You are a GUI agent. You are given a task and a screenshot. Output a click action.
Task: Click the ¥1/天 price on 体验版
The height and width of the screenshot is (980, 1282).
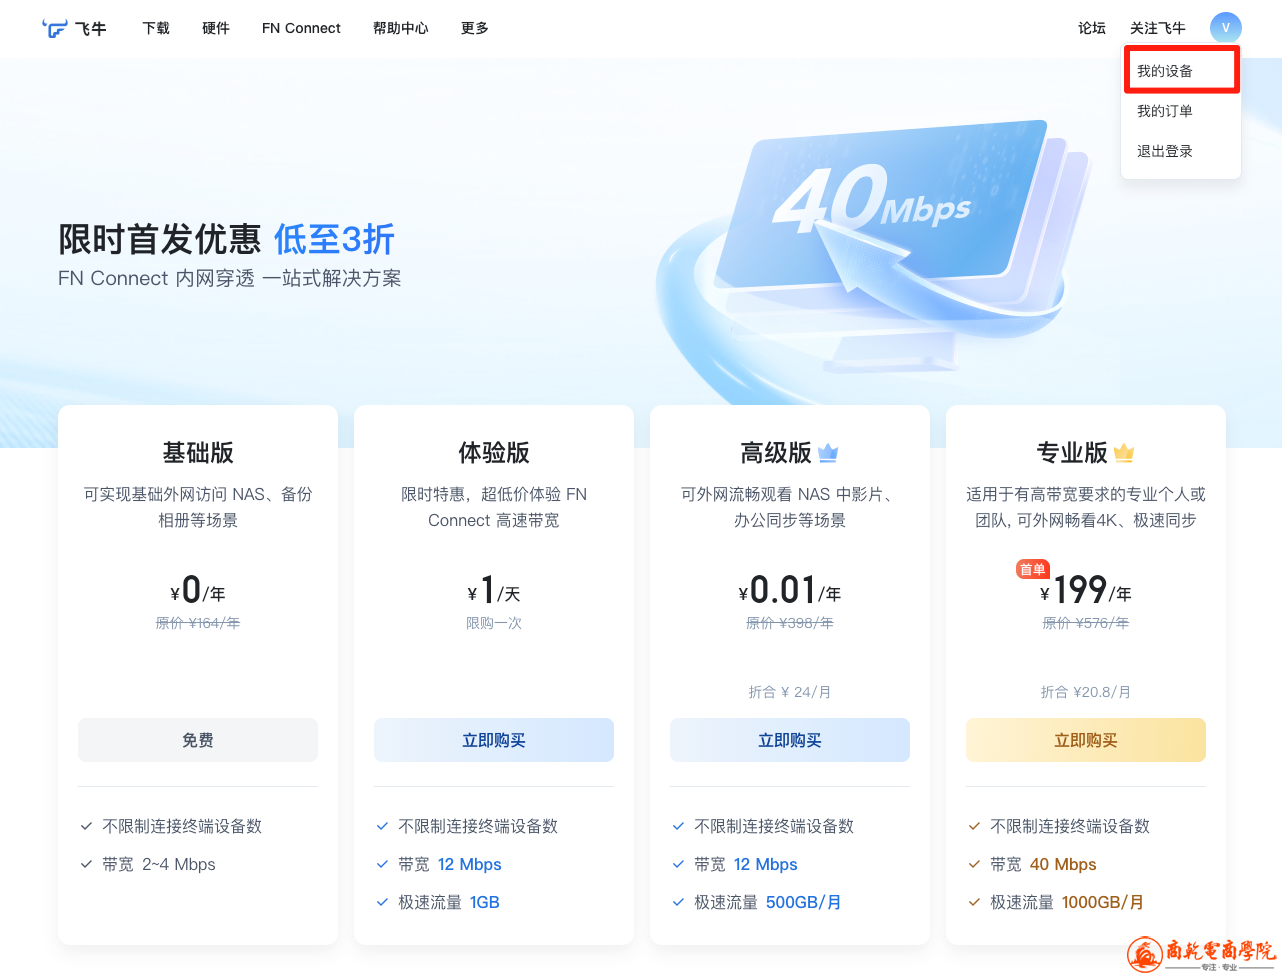coord(494,590)
